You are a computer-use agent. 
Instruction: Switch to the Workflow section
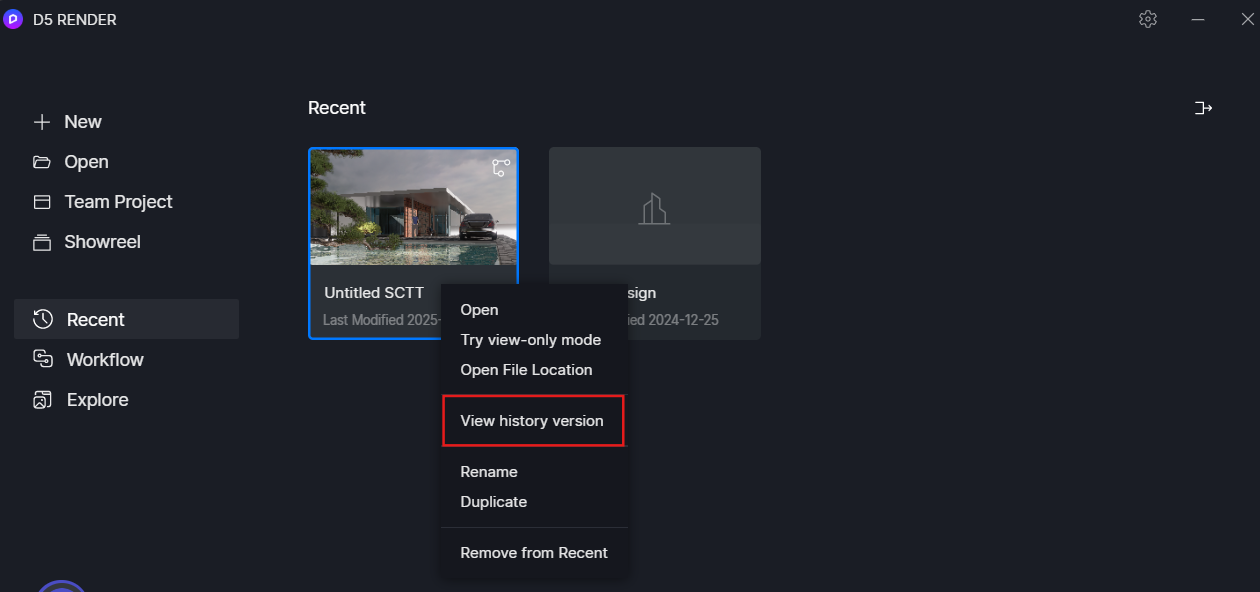[89, 360]
